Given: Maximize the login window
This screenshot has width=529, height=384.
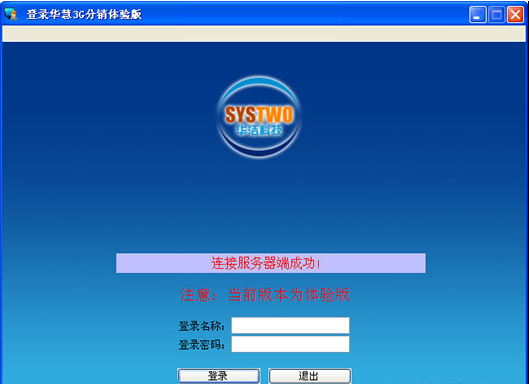Looking at the screenshot, I should coord(496,15).
